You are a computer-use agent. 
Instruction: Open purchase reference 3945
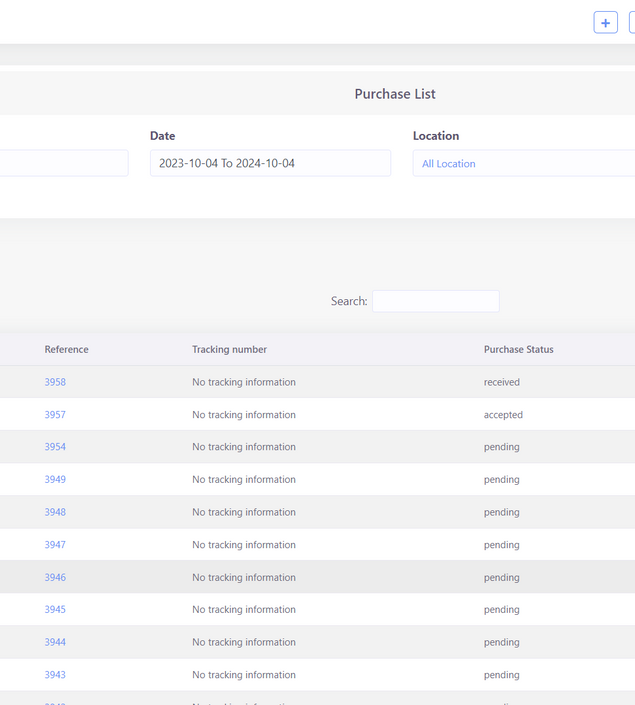coord(55,610)
